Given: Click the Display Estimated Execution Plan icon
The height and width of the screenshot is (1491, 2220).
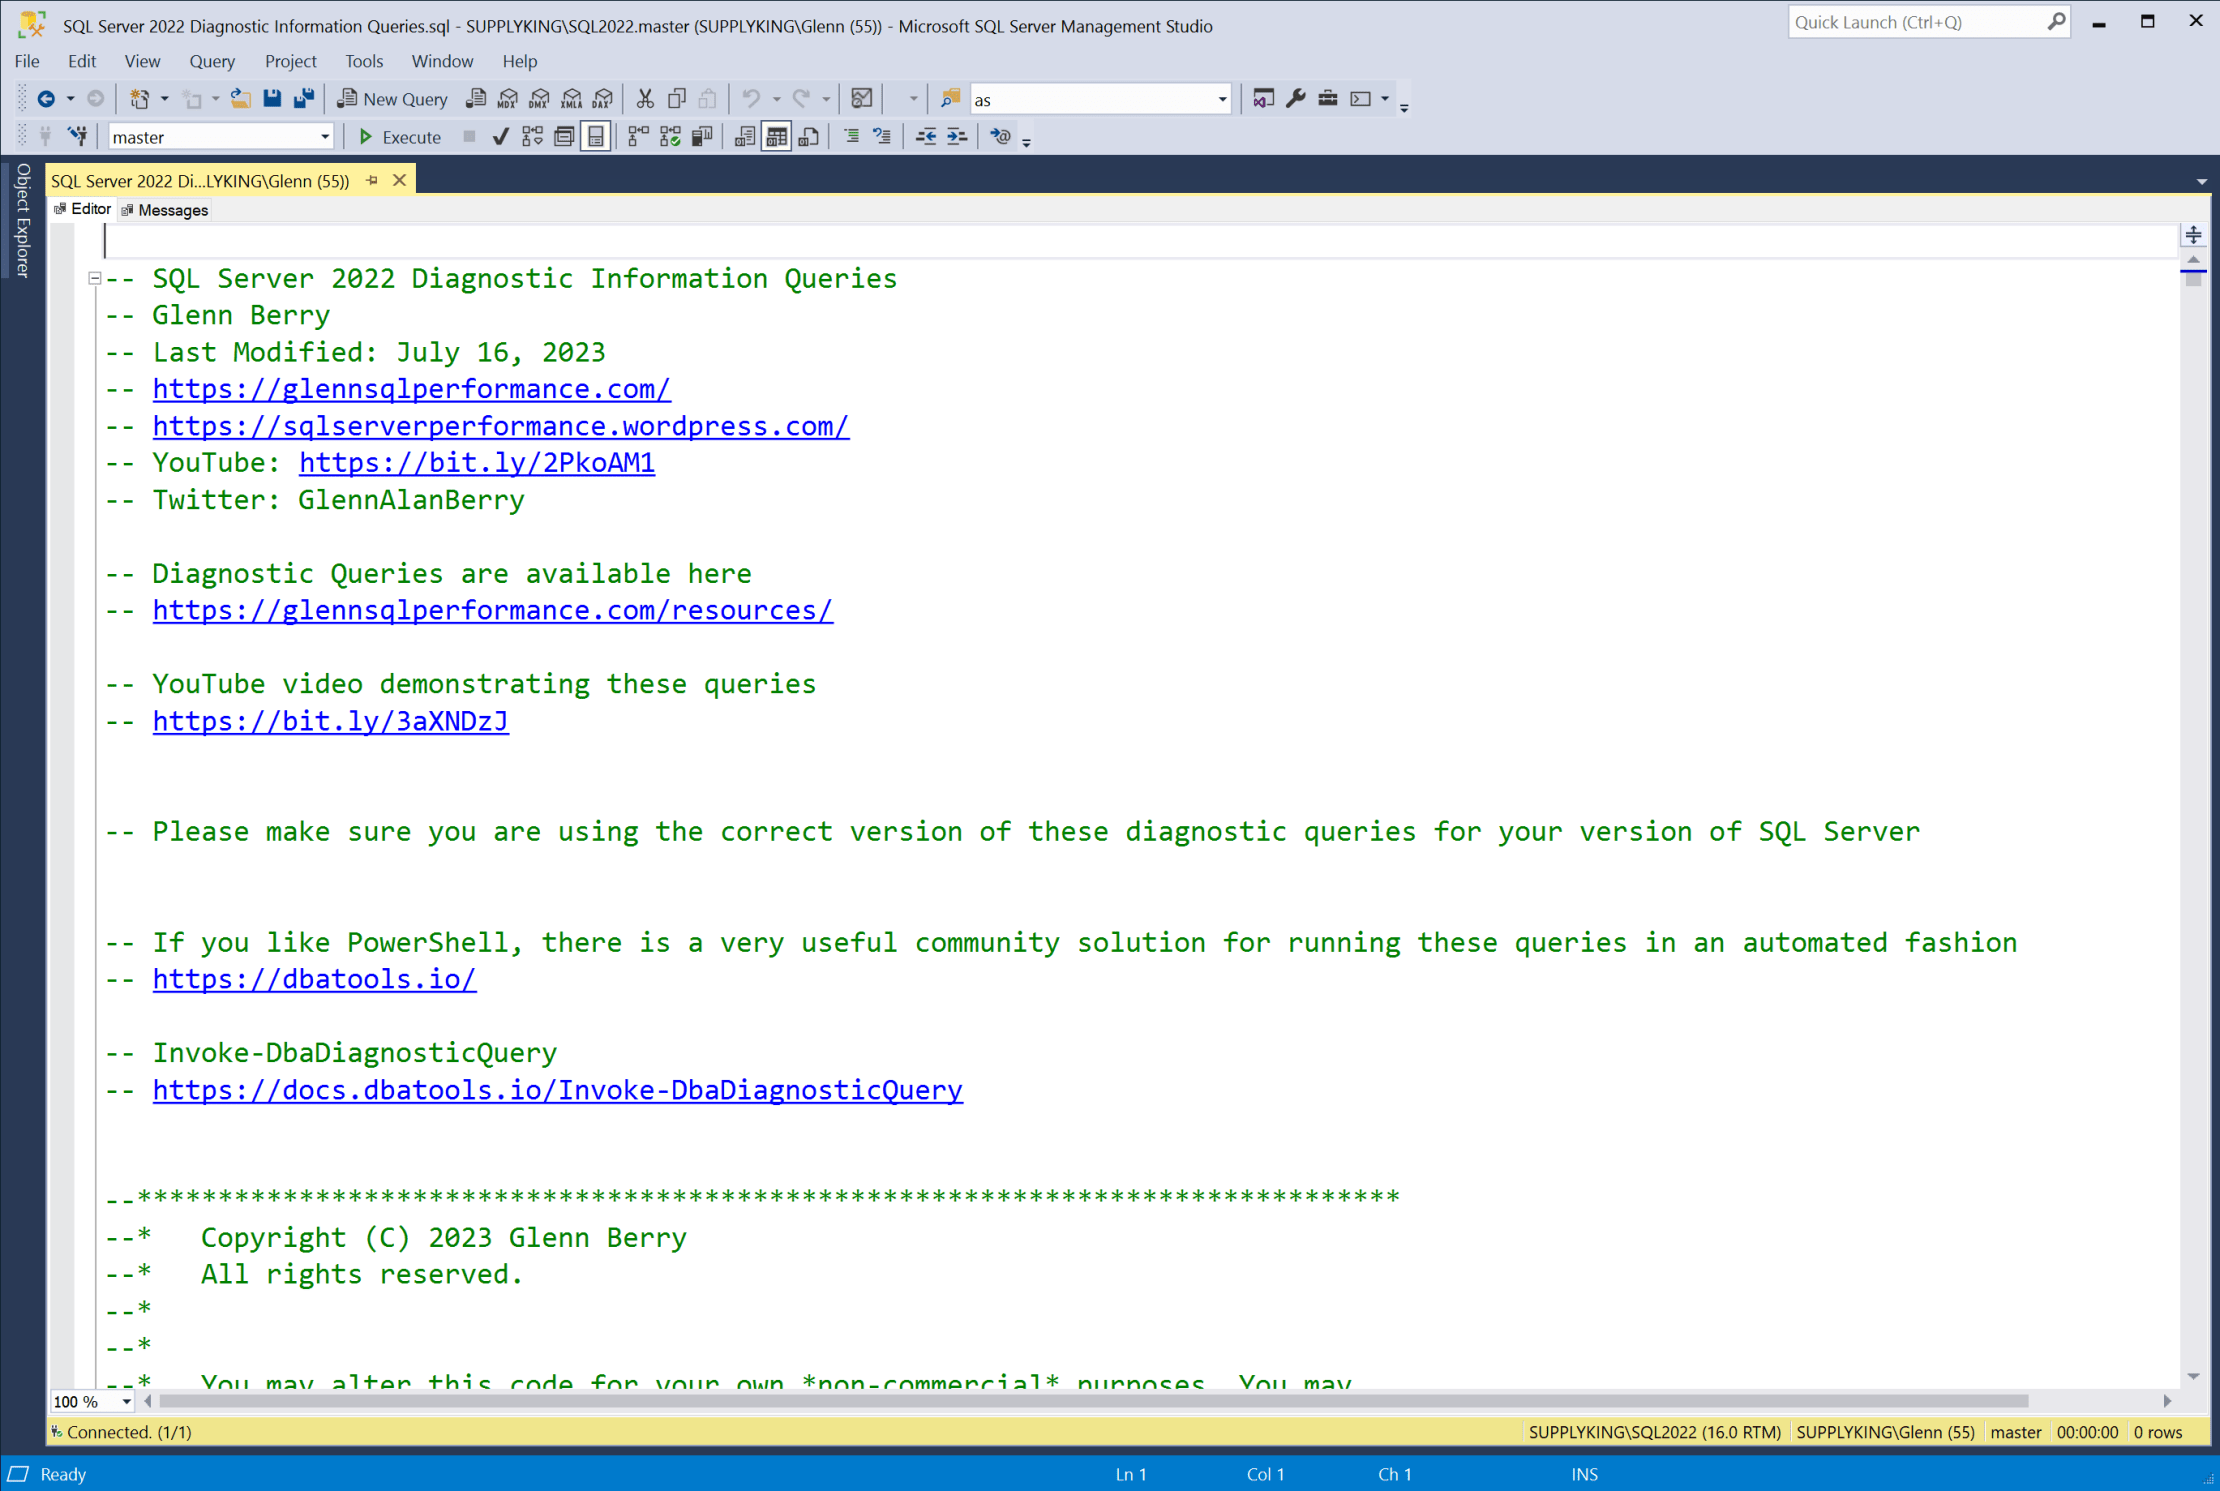Looking at the screenshot, I should tap(531, 136).
